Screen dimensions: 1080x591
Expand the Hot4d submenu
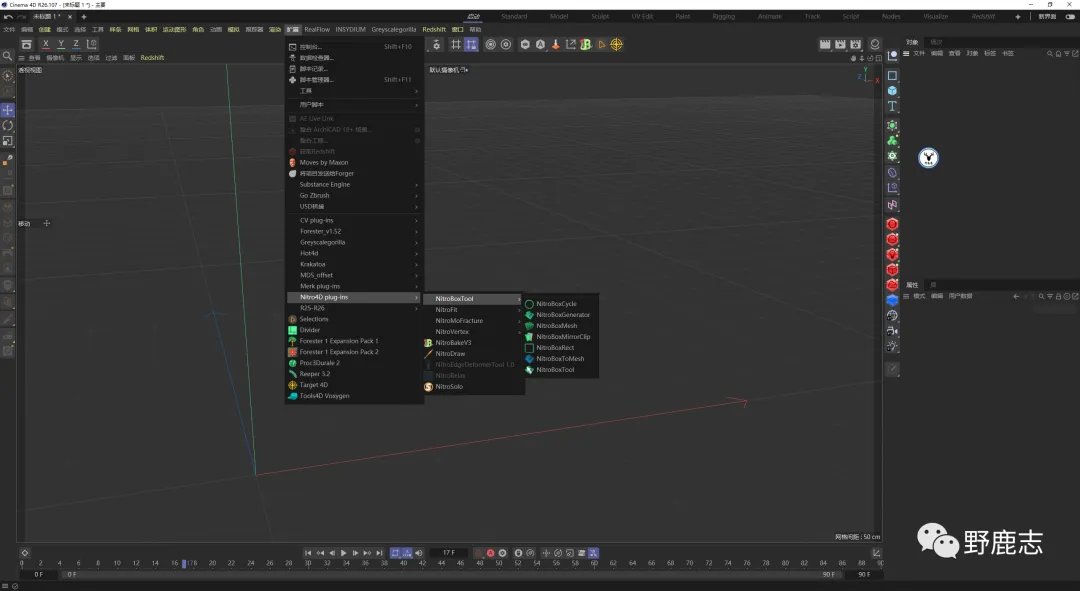pyautogui.click(x=354, y=253)
